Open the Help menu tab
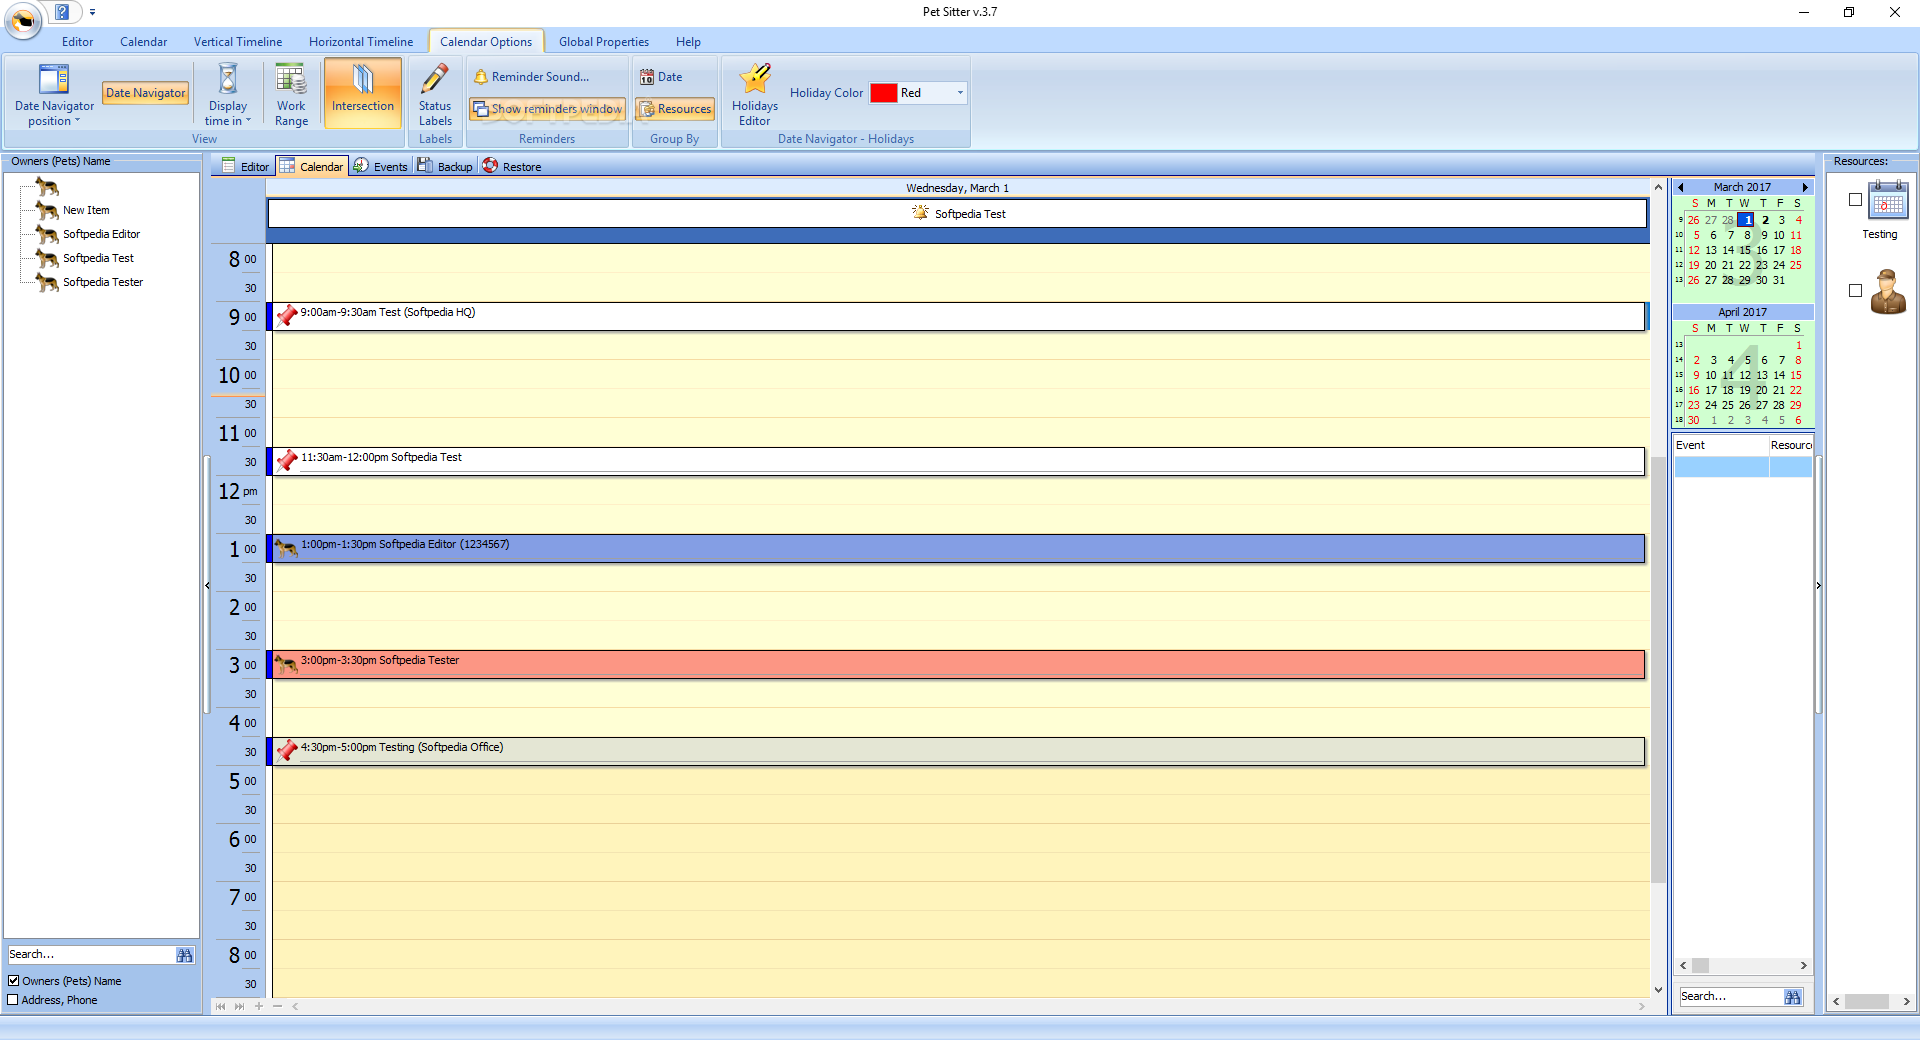 coord(688,42)
